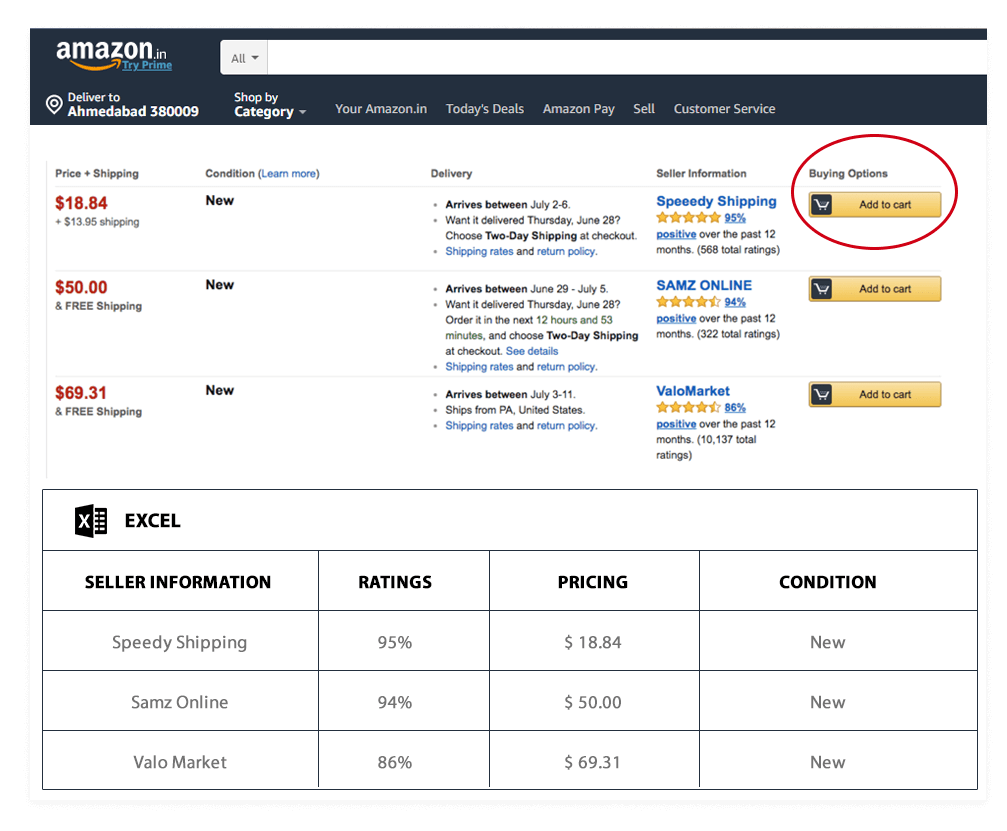Viewport: 1007px width, 831px height.
Task: Add the ValoMarket offer to cart
Action: 874,394
